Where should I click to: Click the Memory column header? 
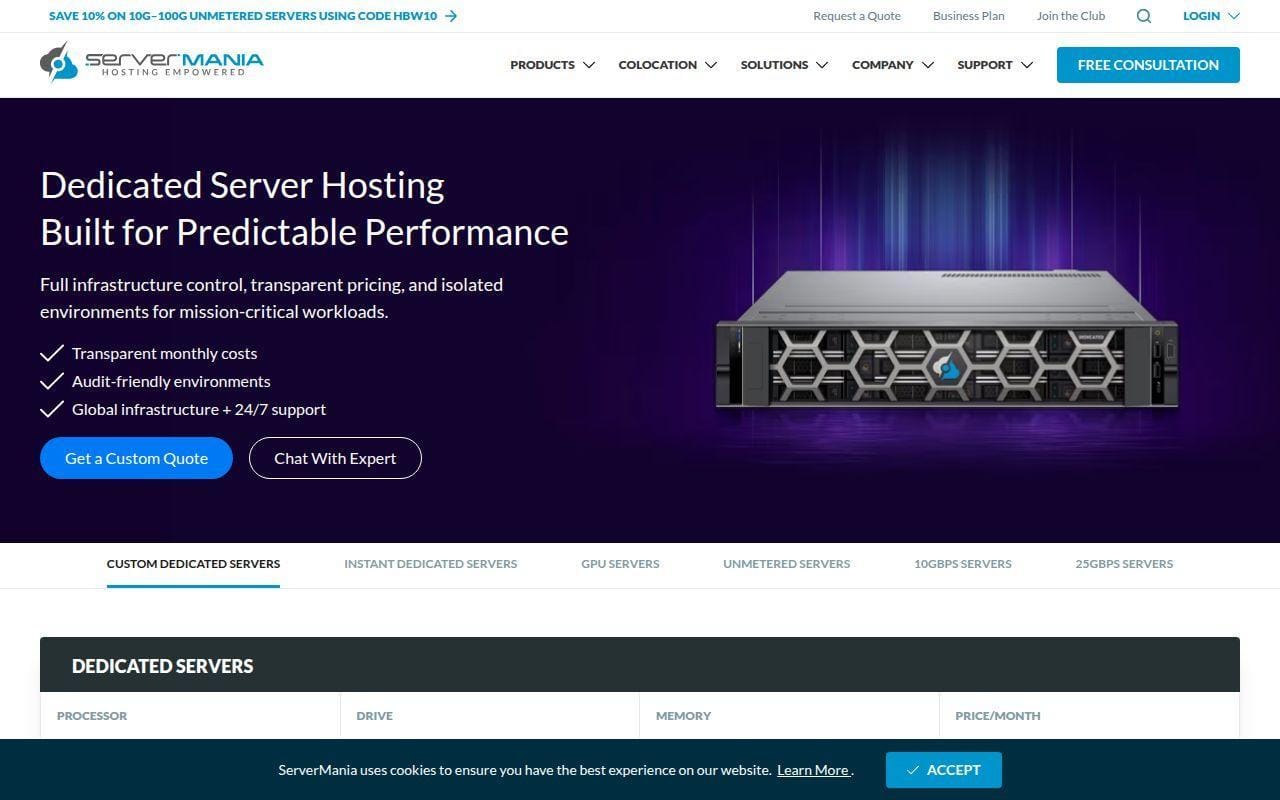(683, 716)
